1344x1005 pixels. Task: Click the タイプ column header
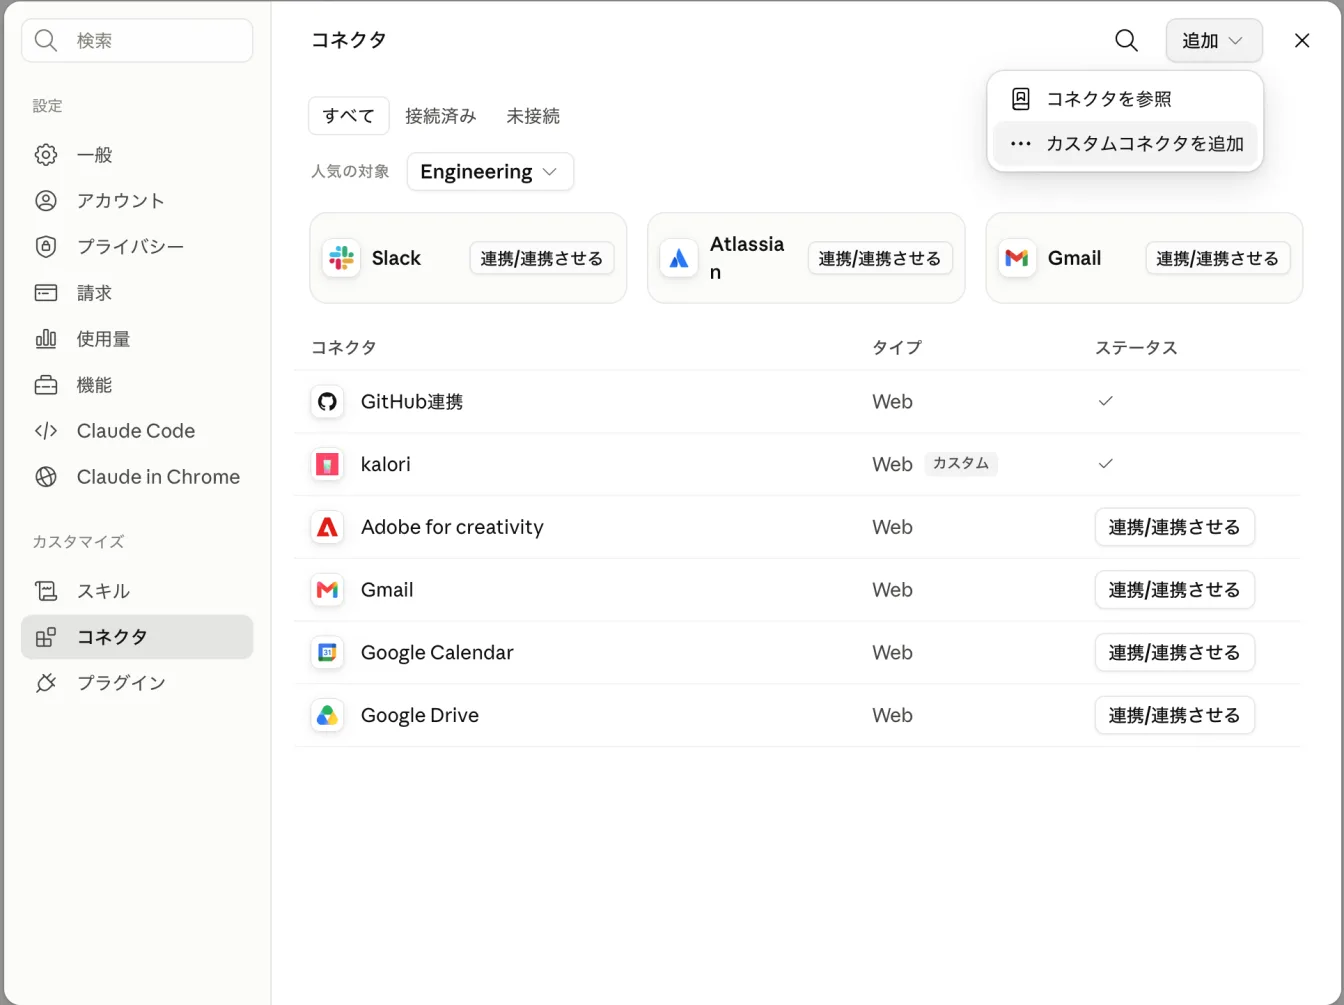pos(897,348)
